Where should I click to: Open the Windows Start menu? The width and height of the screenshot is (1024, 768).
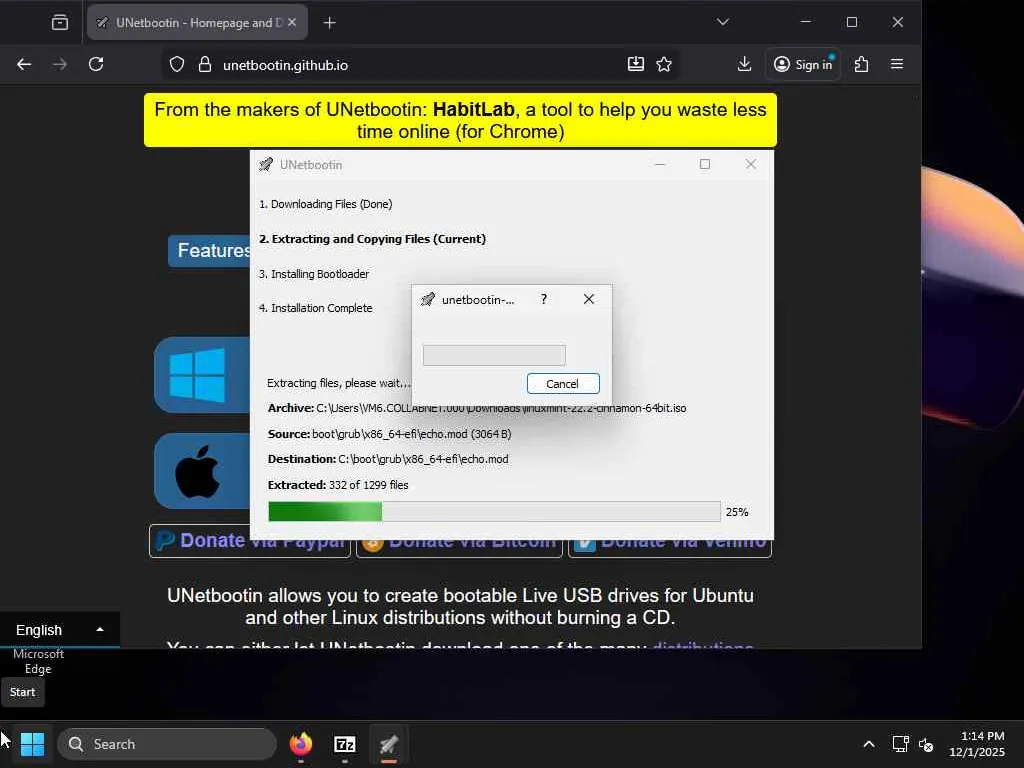pos(32,744)
